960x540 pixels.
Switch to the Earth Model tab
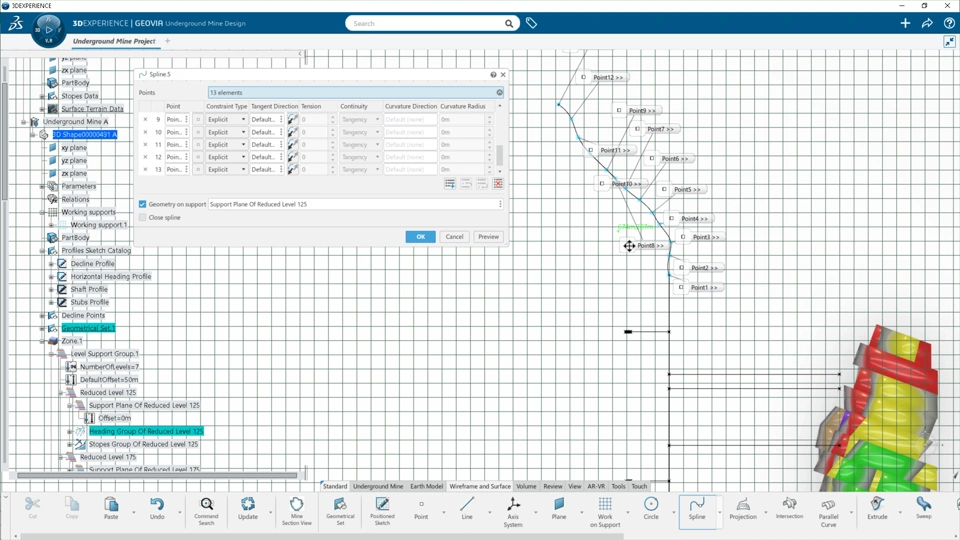click(426, 486)
